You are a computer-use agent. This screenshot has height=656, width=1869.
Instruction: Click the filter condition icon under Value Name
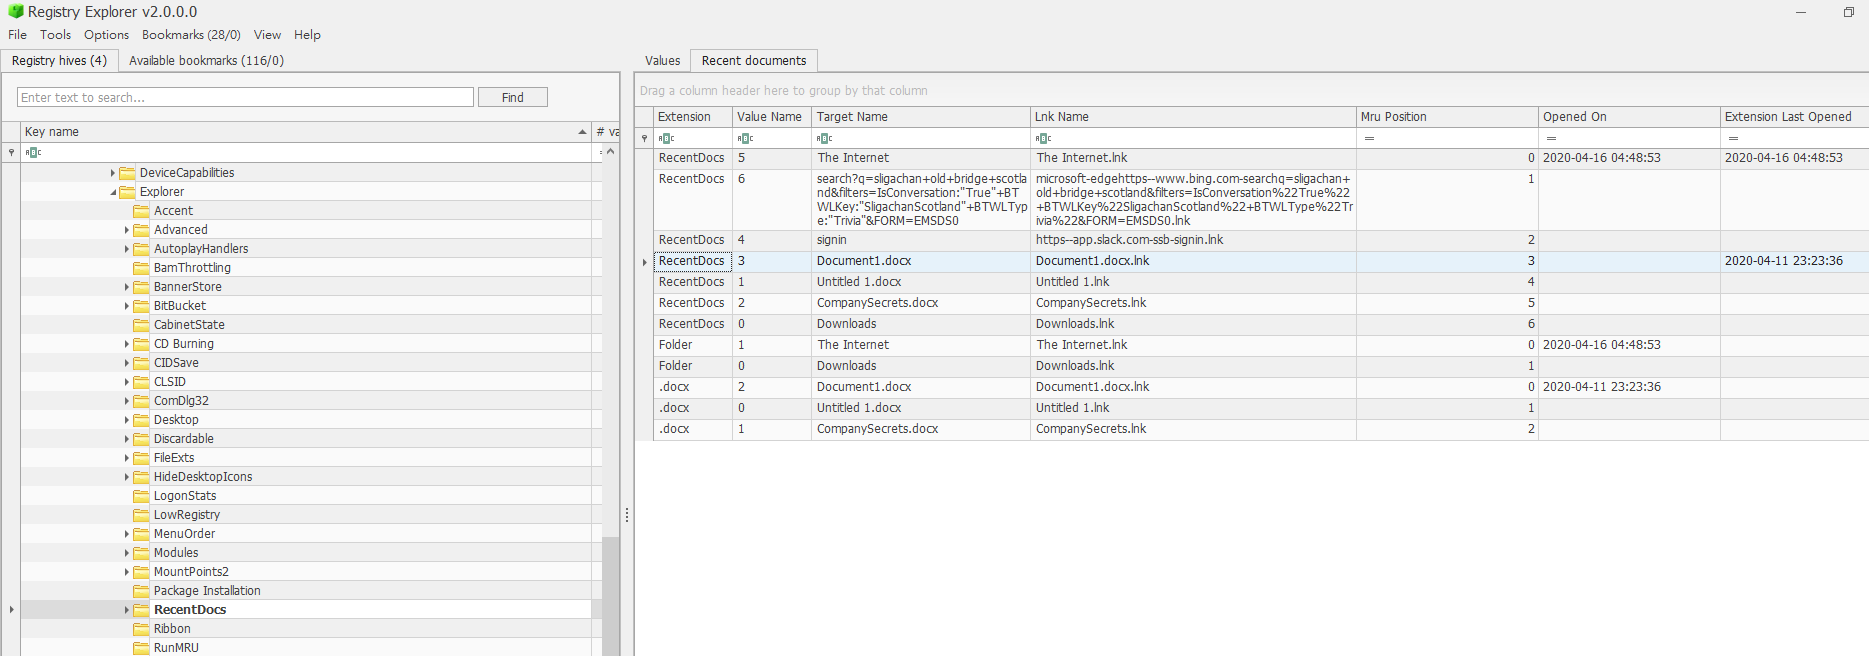click(745, 138)
